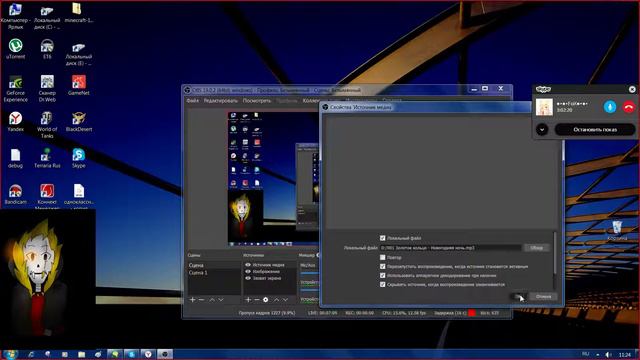Screen dimensions: 640x360
Task: Close the Skype call widget
Action: point(632,89)
